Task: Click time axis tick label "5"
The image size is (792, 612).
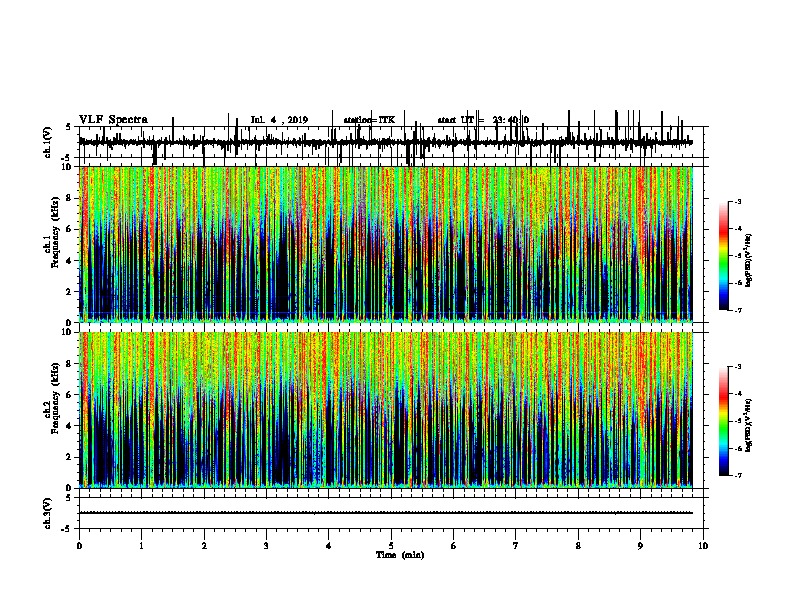Action: click(x=391, y=546)
